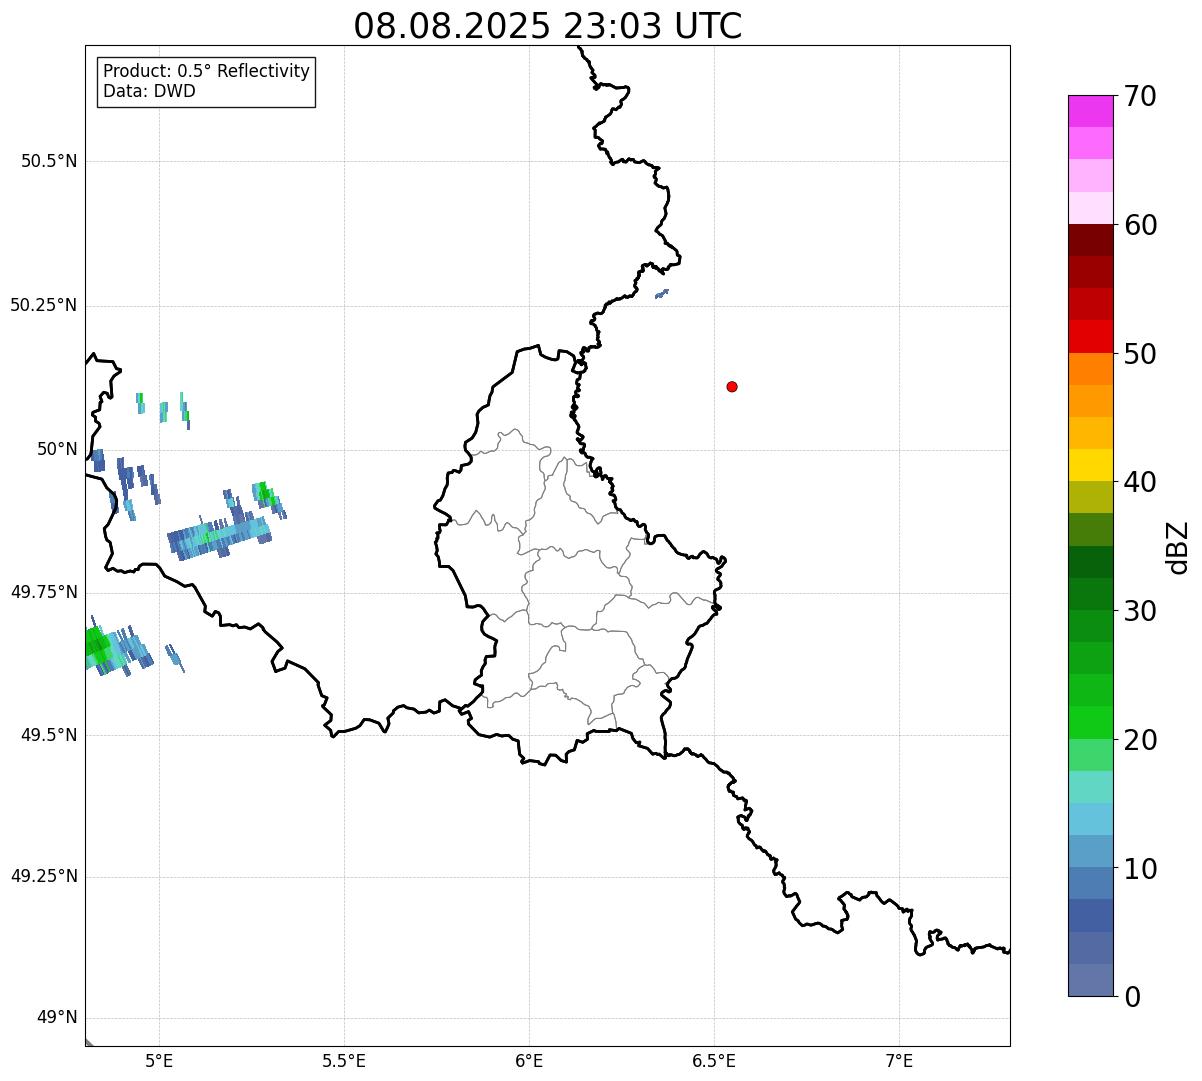Click the latitude label 49.5°N
This screenshot has width=1202, height=1081.
tap(49, 735)
